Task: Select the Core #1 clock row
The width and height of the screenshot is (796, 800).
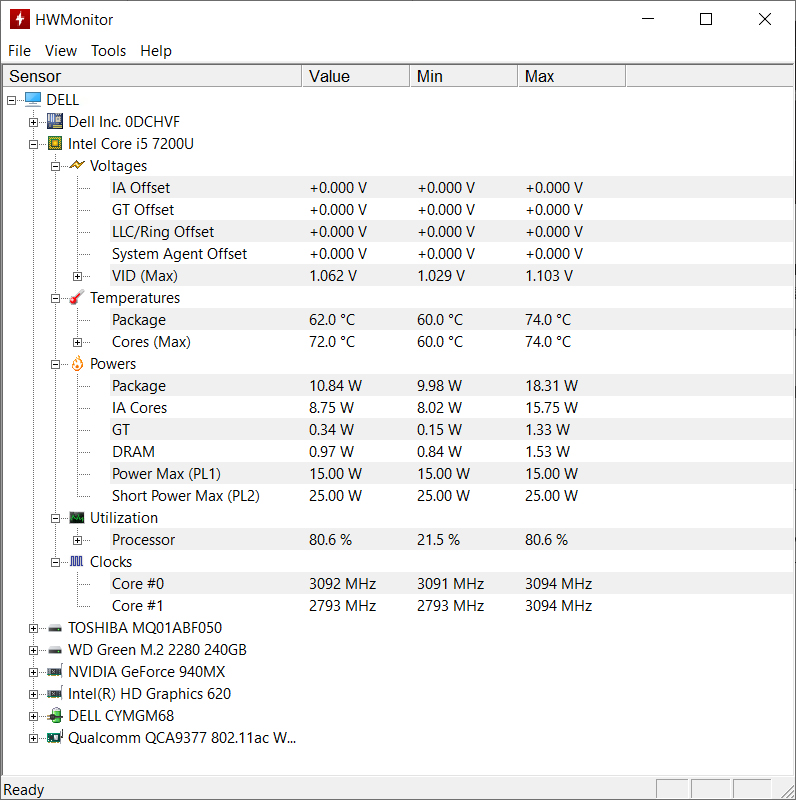Action: click(451, 605)
